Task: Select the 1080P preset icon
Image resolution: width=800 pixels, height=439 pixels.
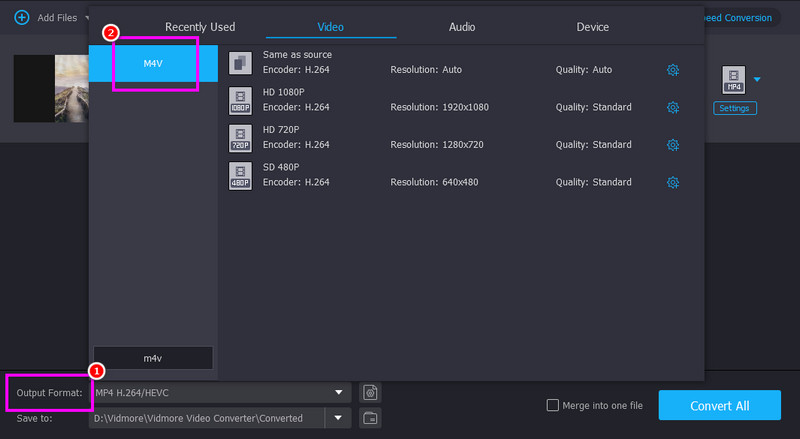Action: (240, 101)
